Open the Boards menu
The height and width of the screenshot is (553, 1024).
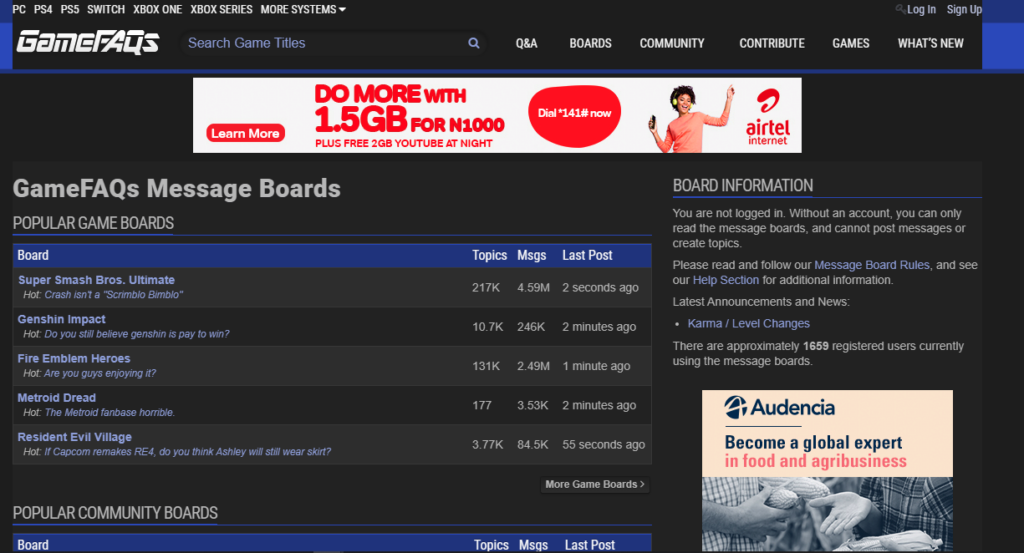point(590,43)
